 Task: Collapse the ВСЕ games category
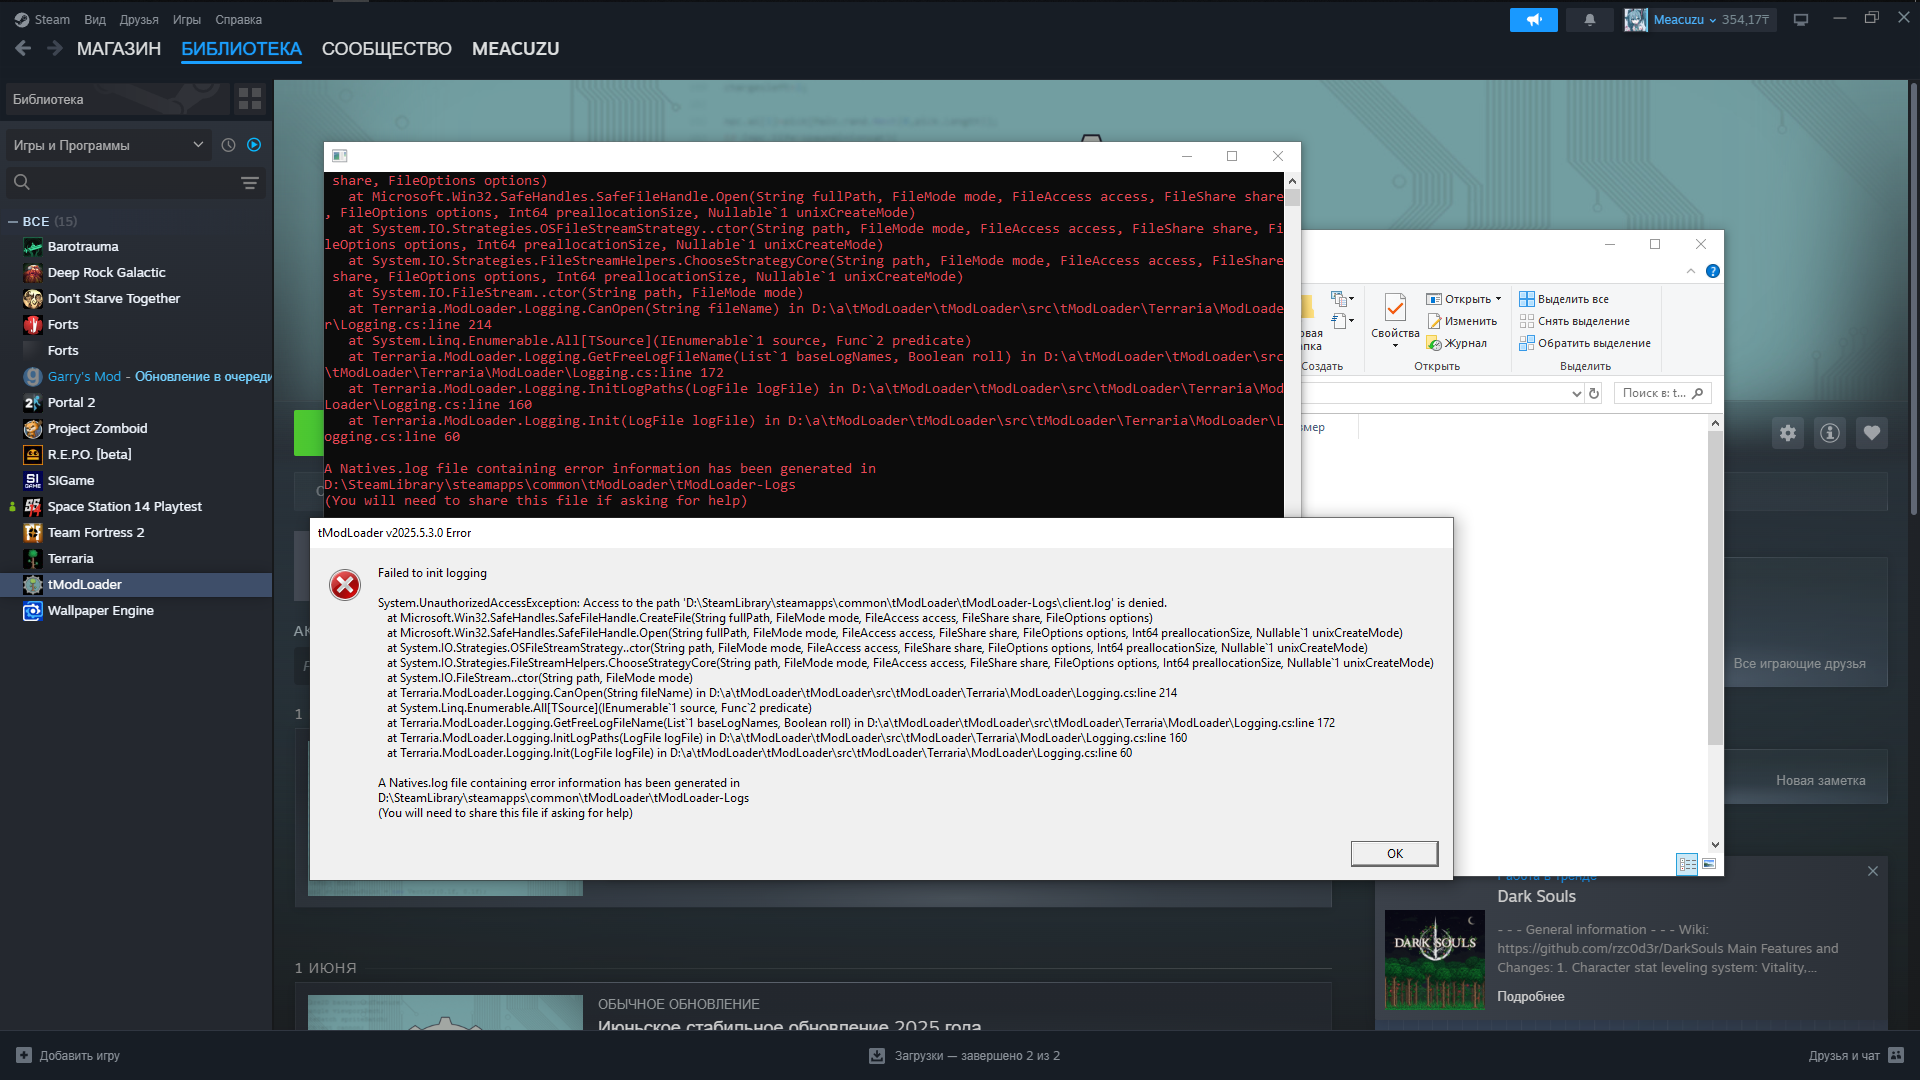[14, 221]
